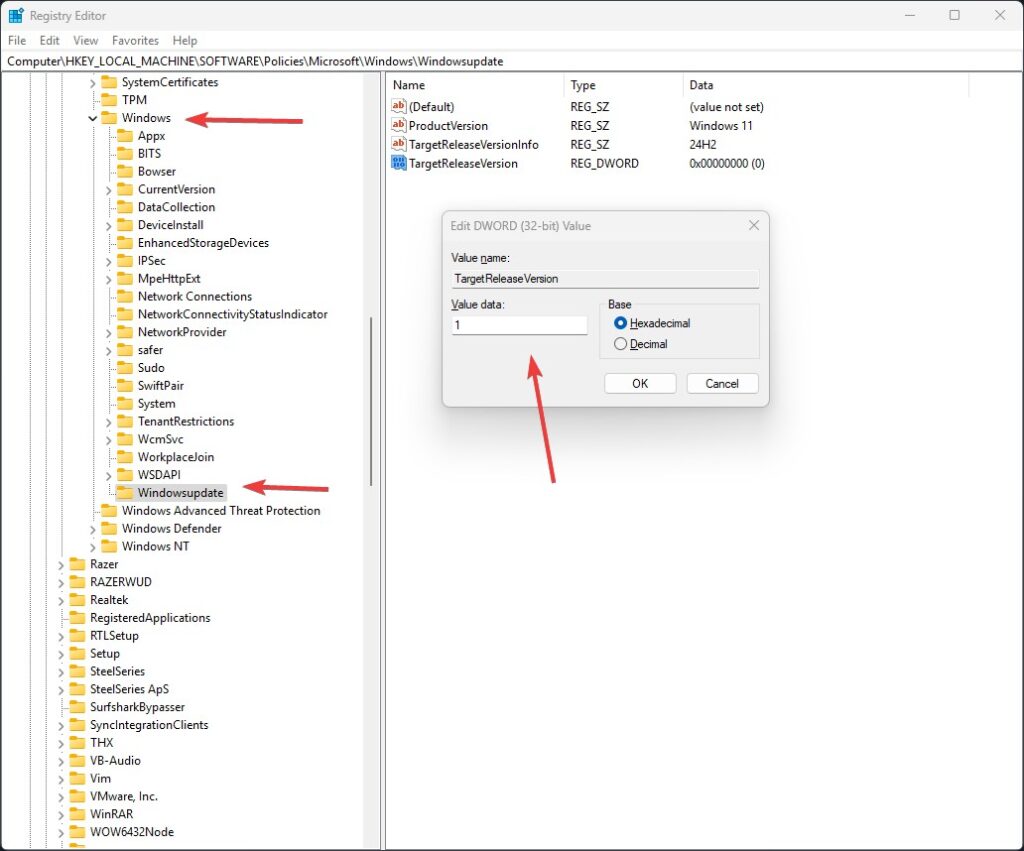The height and width of the screenshot is (851, 1024).
Task: Expand the NetworkProvider key
Action: point(108,332)
